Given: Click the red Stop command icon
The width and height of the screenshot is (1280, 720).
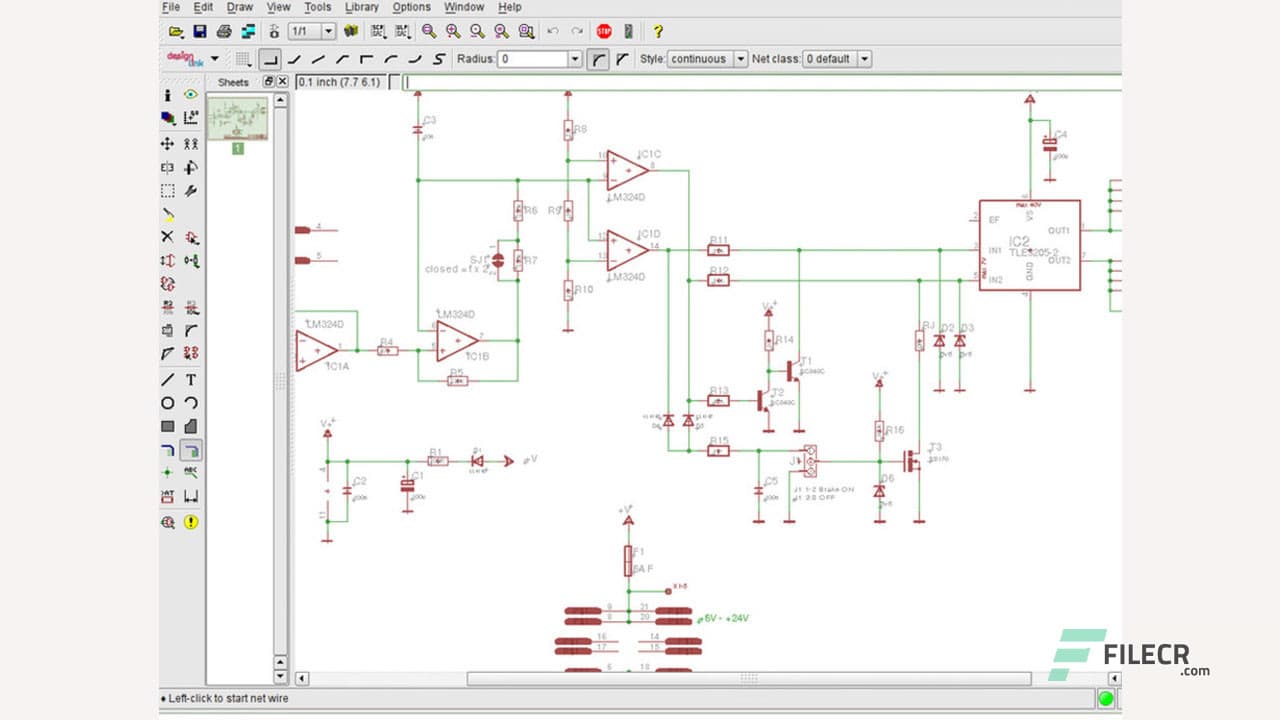Looking at the screenshot, I should click(604, 32).
